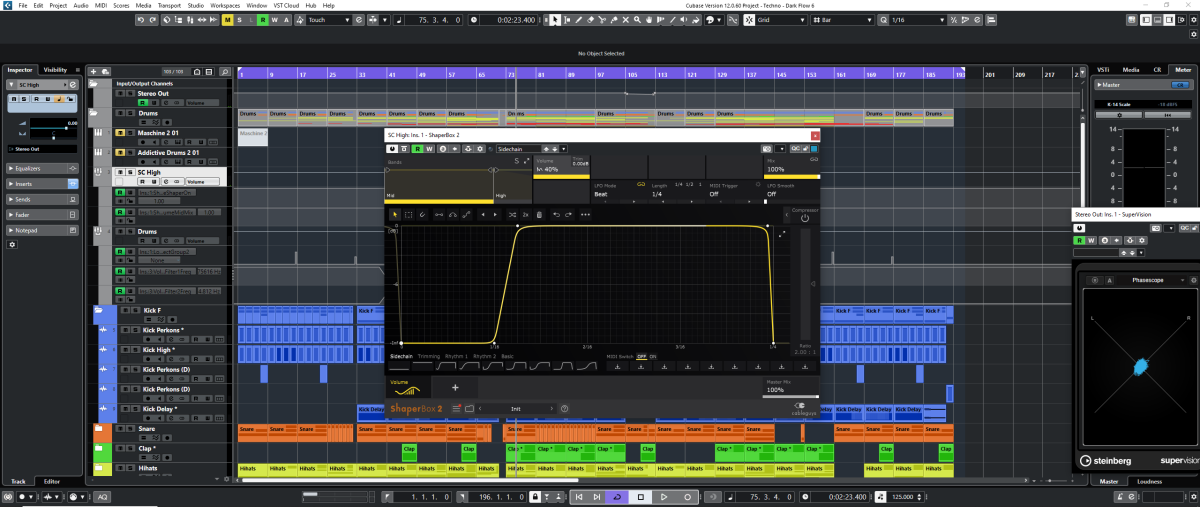Open the Transport menu
The image size is (1200, 507).
click(x=169, y=5)
